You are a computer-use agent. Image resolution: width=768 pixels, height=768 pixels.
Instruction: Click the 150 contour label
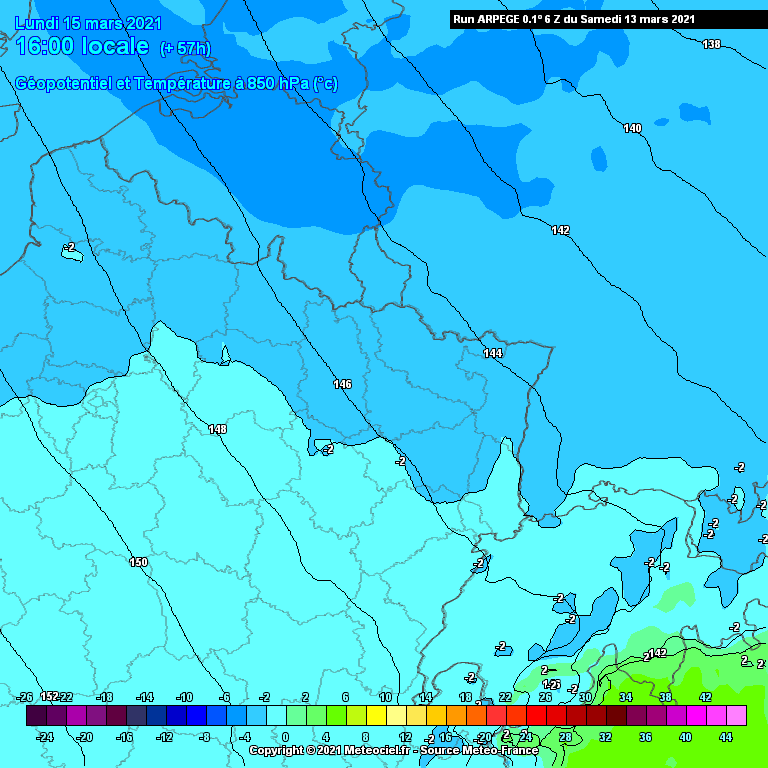[x=138, y=562]
